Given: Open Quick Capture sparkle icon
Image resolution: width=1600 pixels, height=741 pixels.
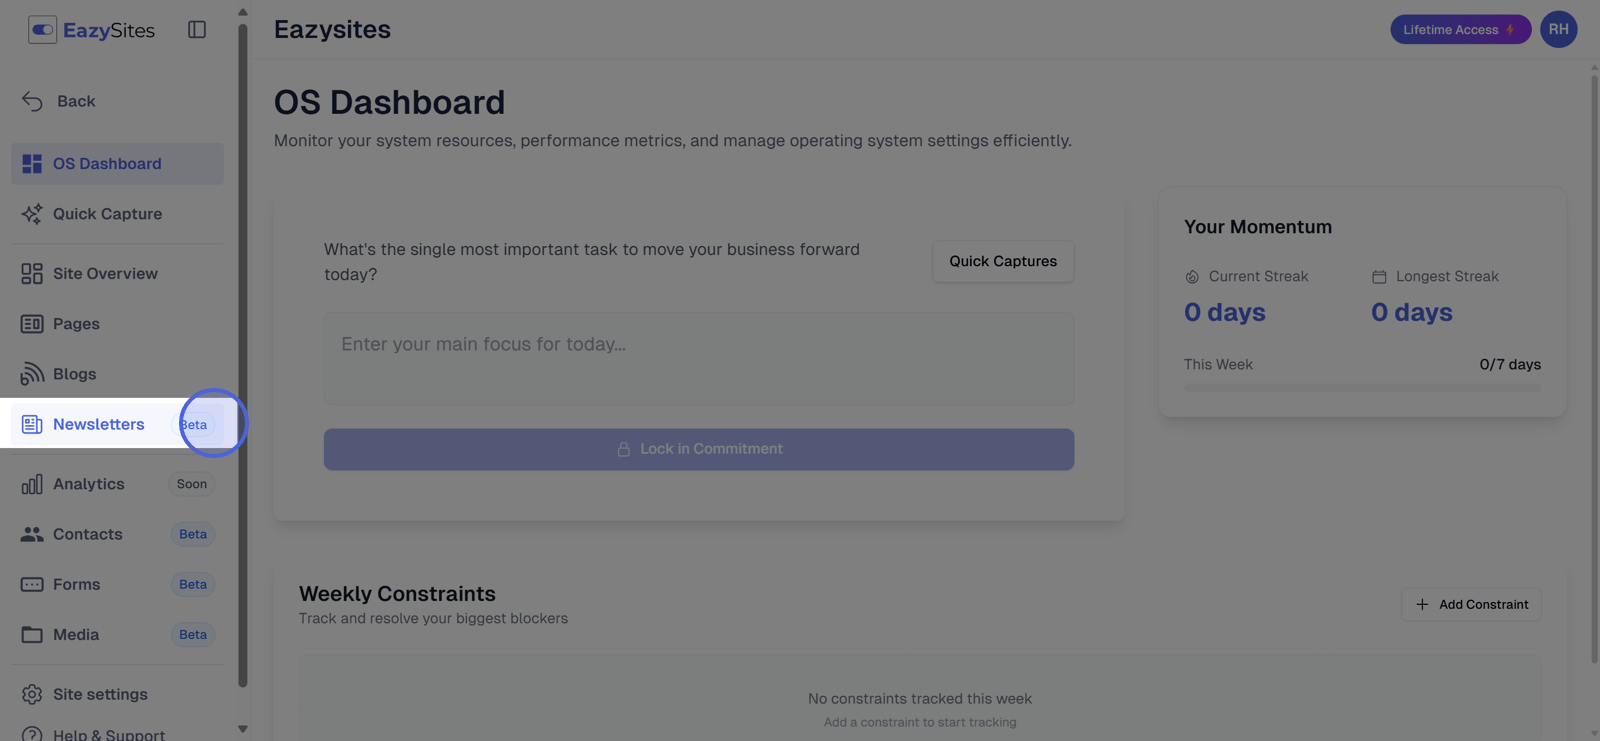Looking at the screenshot, I should pos(32,214).
